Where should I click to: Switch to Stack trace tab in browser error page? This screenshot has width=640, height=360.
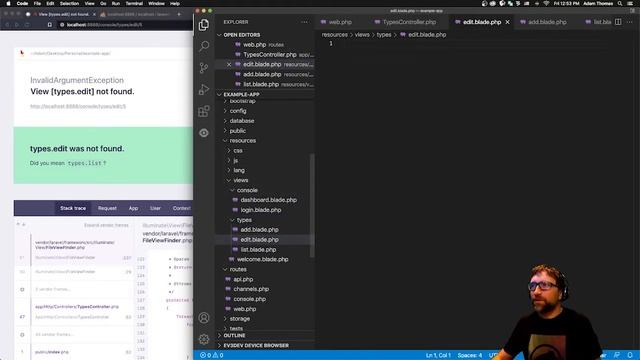(x=73, y=208)
